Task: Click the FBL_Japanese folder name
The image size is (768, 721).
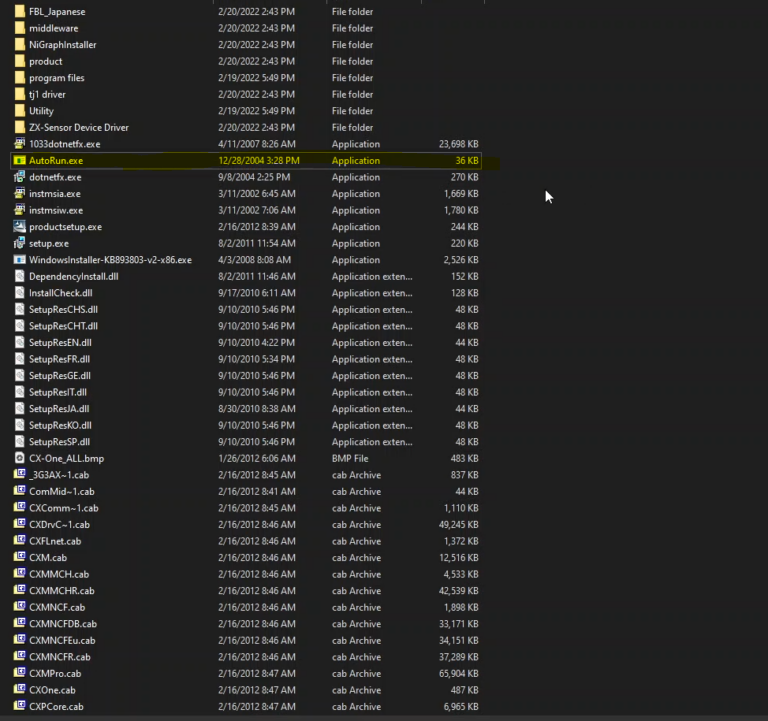Action: tap(57, 12)
